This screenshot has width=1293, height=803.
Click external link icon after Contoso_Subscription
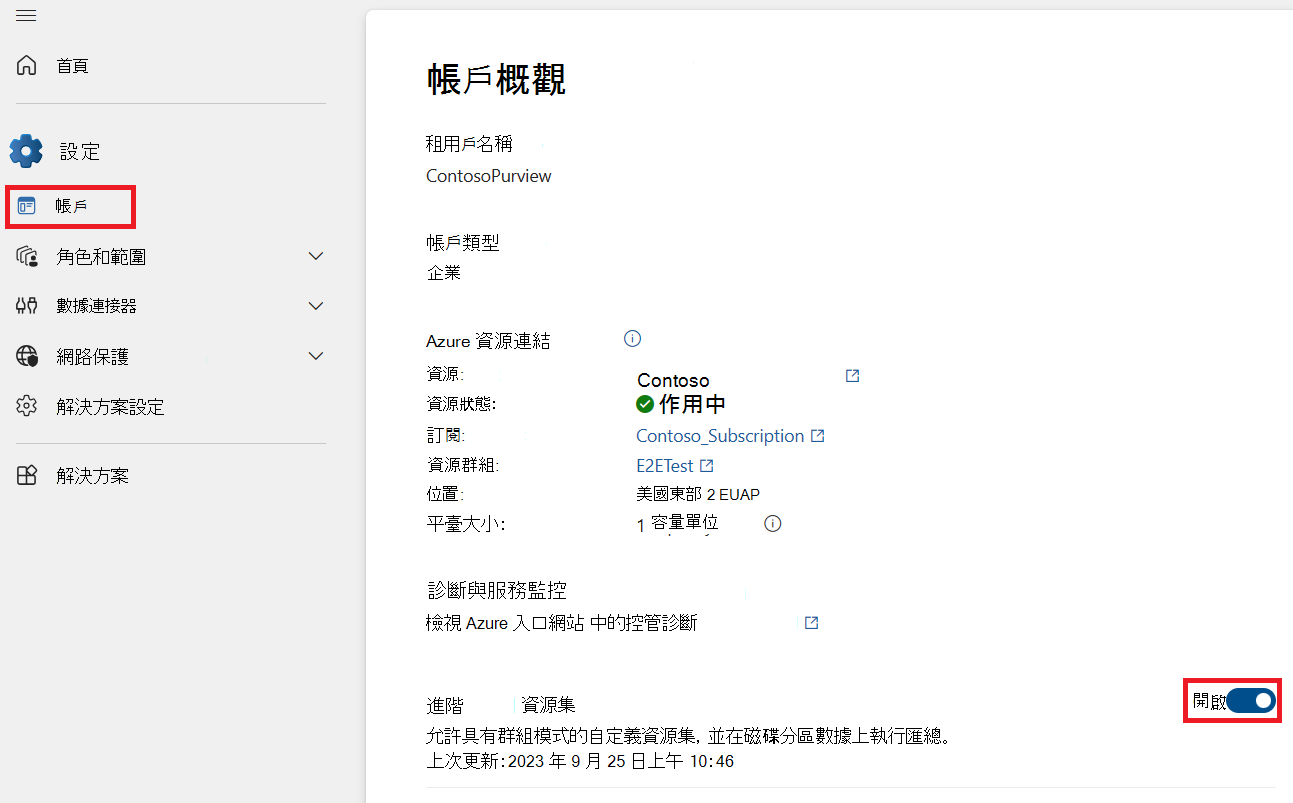point(817,436)
